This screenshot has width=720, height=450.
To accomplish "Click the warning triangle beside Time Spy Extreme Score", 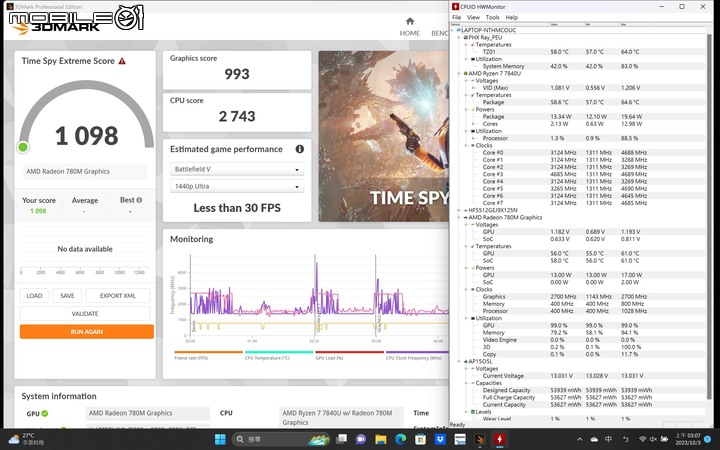I will [122, 61].
